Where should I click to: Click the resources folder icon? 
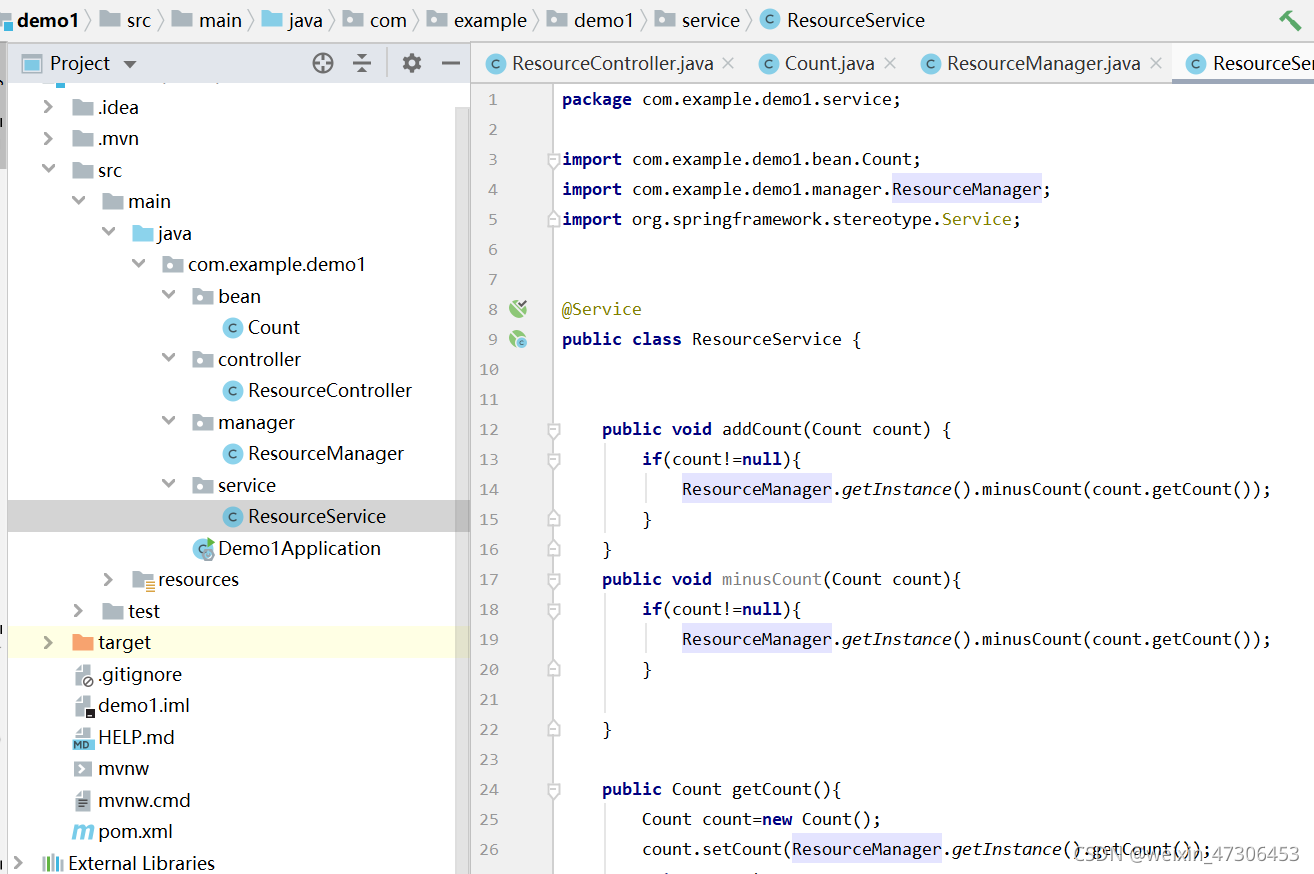tap(143, 580)
